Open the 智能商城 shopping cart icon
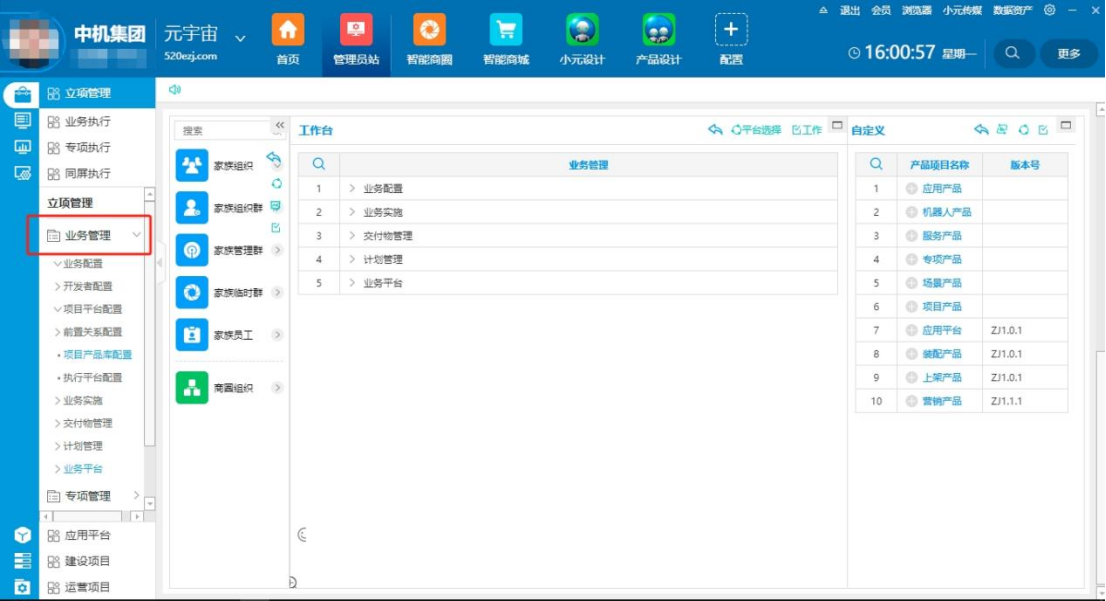Image resolution: width=1106 pixels, height=601 pixels. click(505, 30)
